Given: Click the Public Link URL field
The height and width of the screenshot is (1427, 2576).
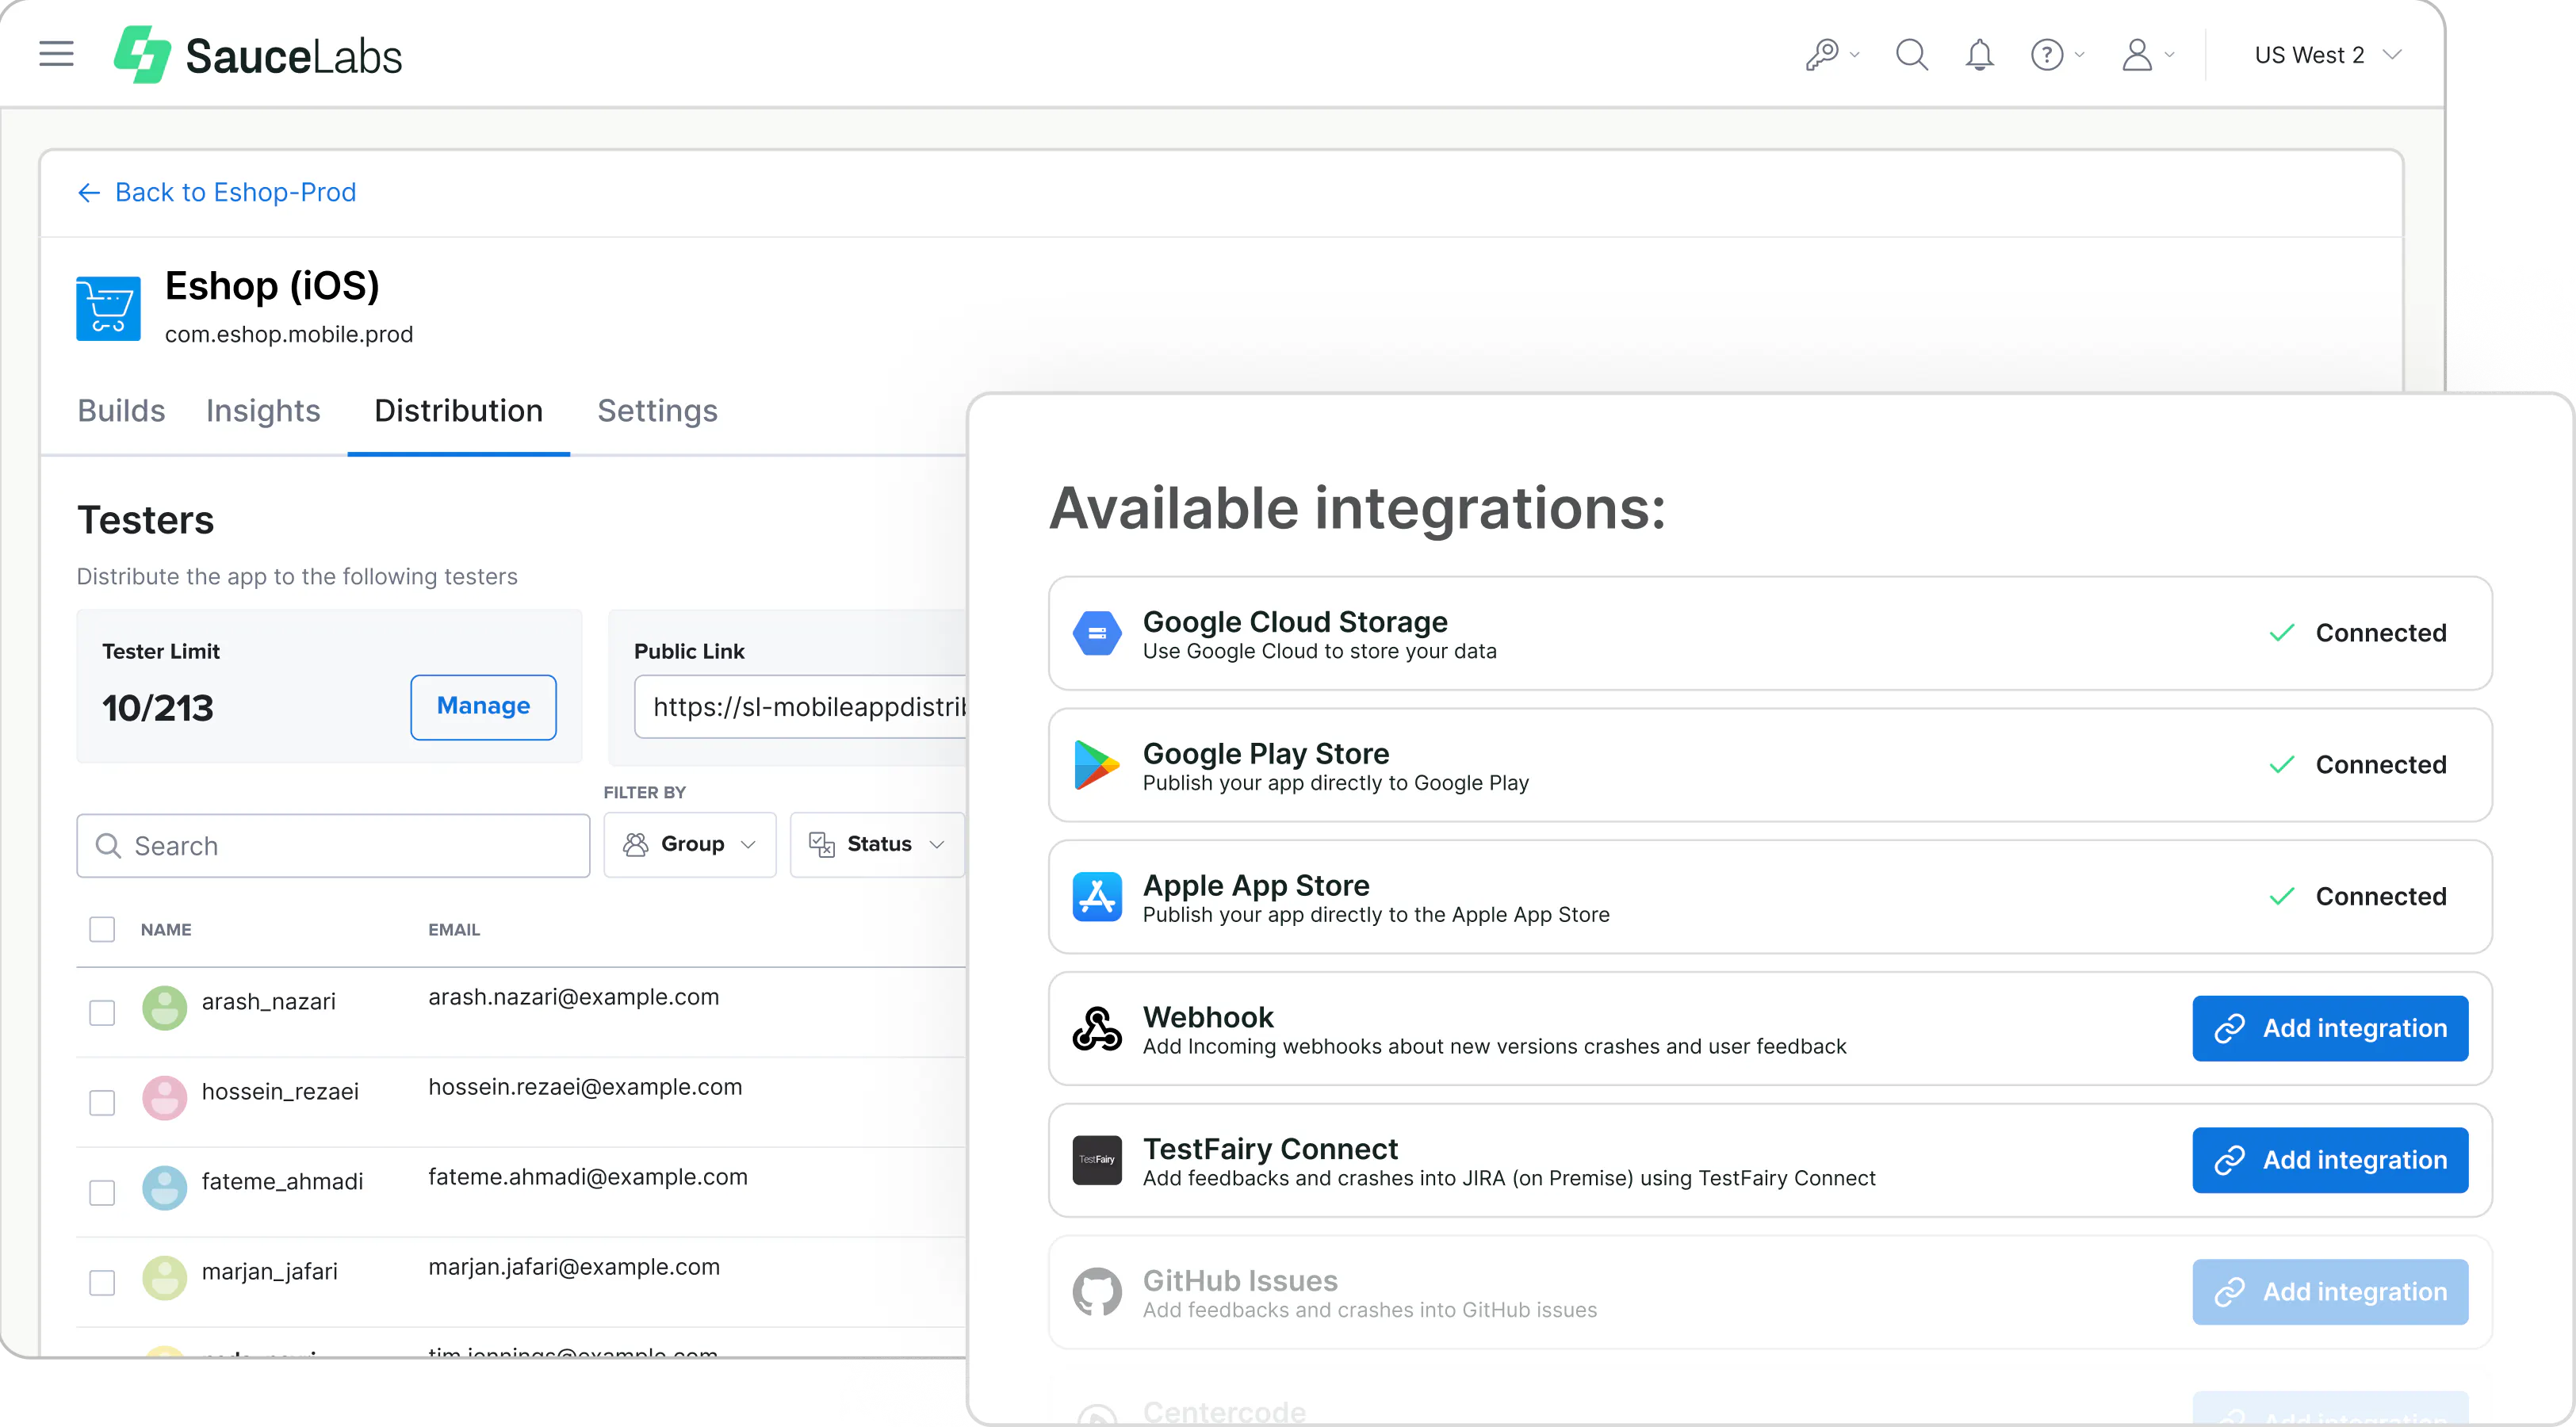Looking at the screenshot, I should [x=800, y=707].
